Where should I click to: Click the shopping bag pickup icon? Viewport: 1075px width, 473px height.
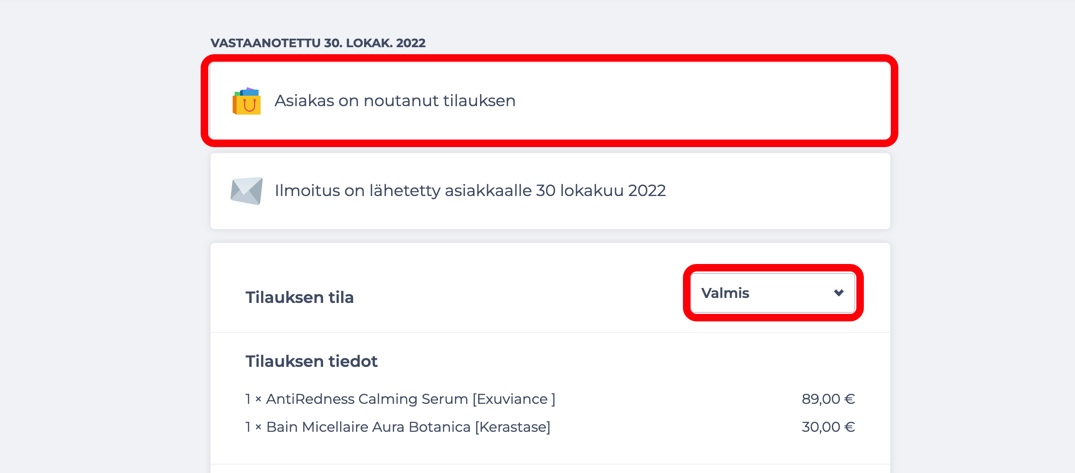(247, 101)
